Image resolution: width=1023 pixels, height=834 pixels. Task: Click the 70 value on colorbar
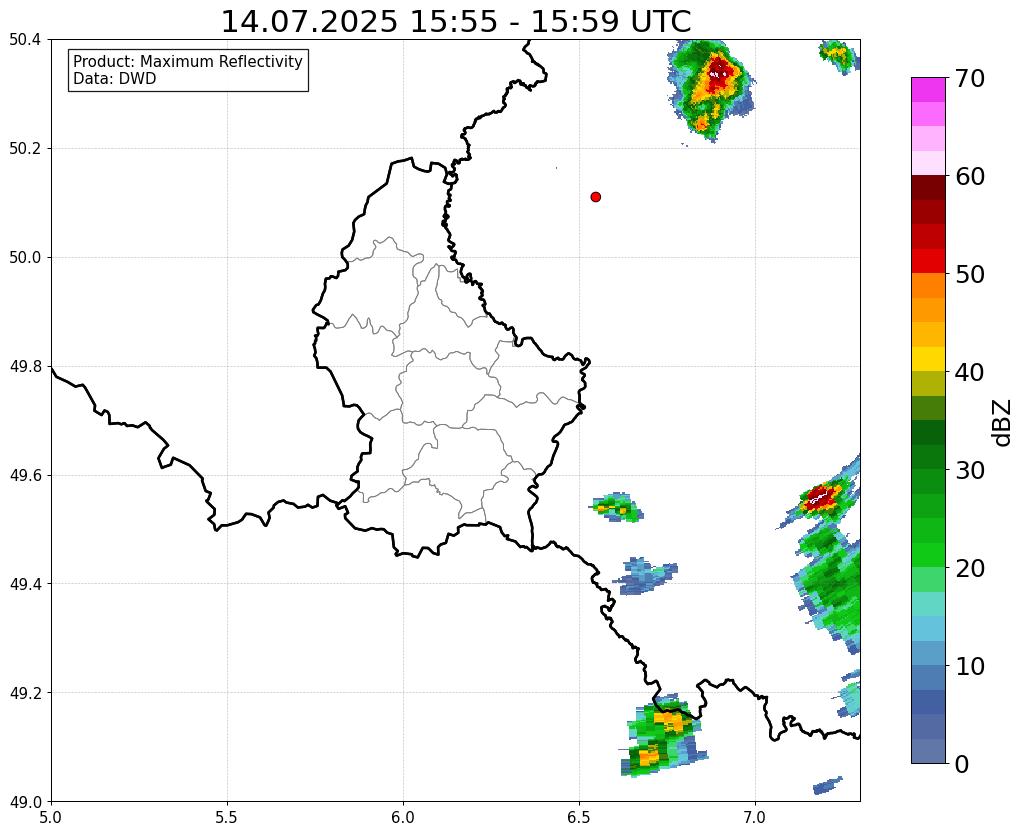(969, 79)
